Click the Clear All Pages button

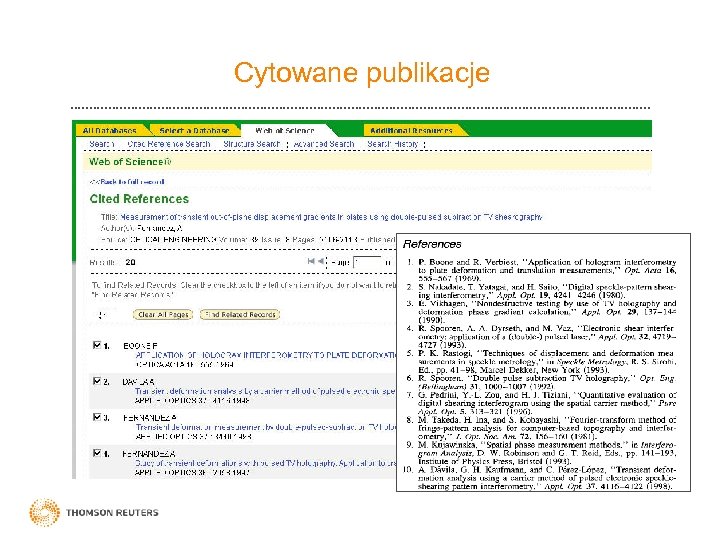tap(163, 315)
